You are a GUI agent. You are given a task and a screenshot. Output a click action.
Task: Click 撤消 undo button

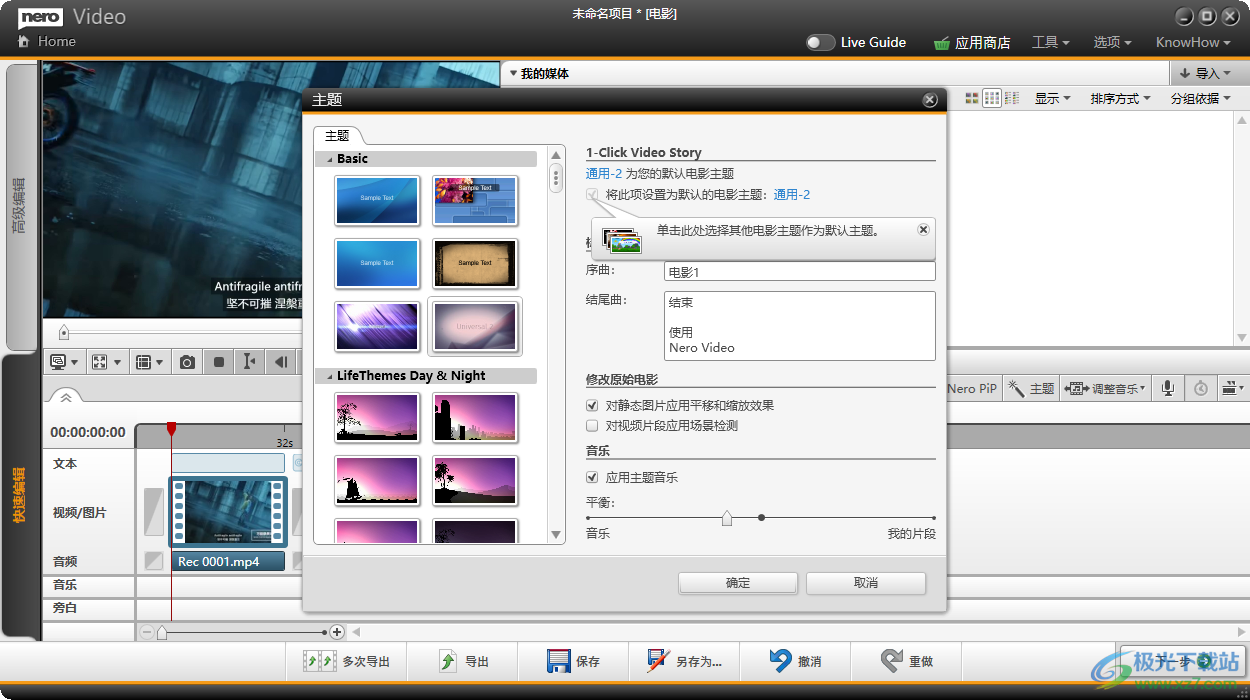[796, 661]
